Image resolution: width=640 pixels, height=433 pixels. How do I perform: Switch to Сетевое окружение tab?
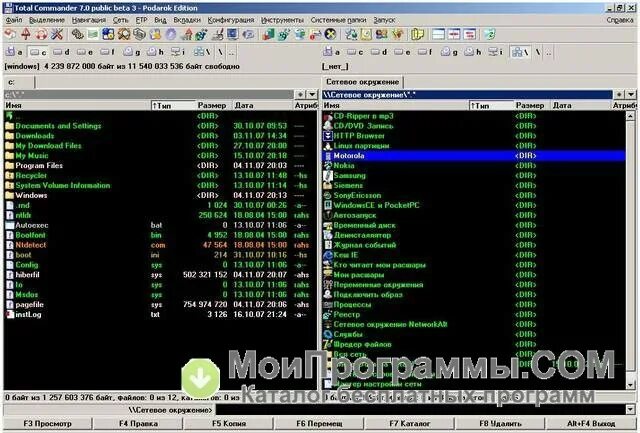[362, 82]
